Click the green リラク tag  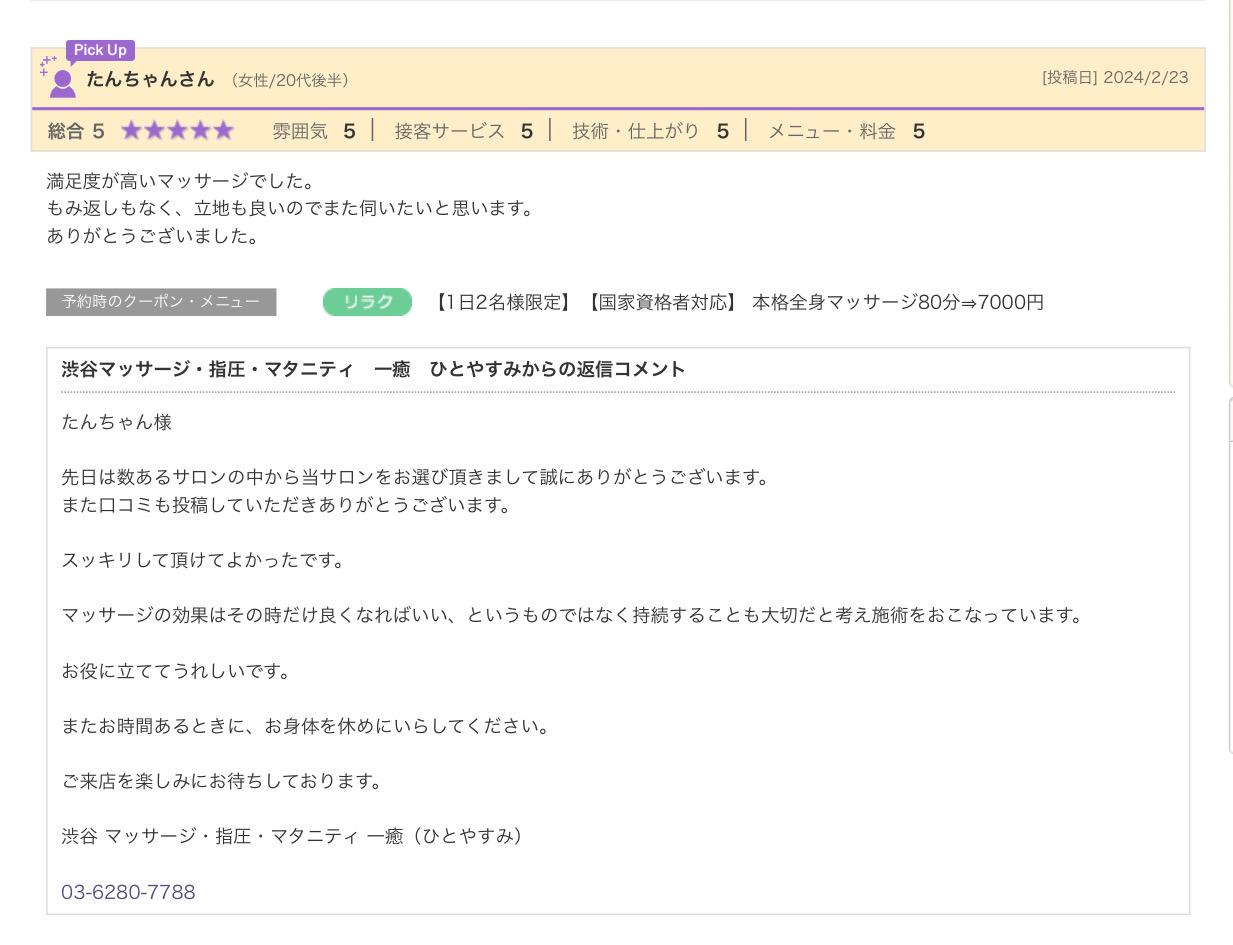pyautogui.click(x=367, y=302)
